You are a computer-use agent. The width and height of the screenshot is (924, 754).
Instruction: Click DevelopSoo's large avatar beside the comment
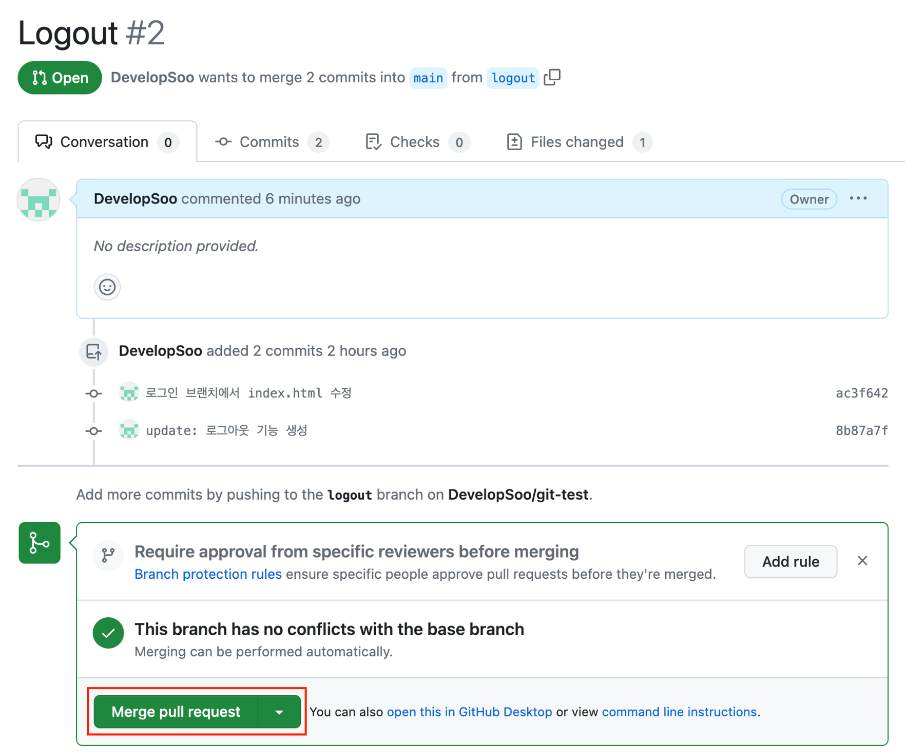(x=38, y=200)
